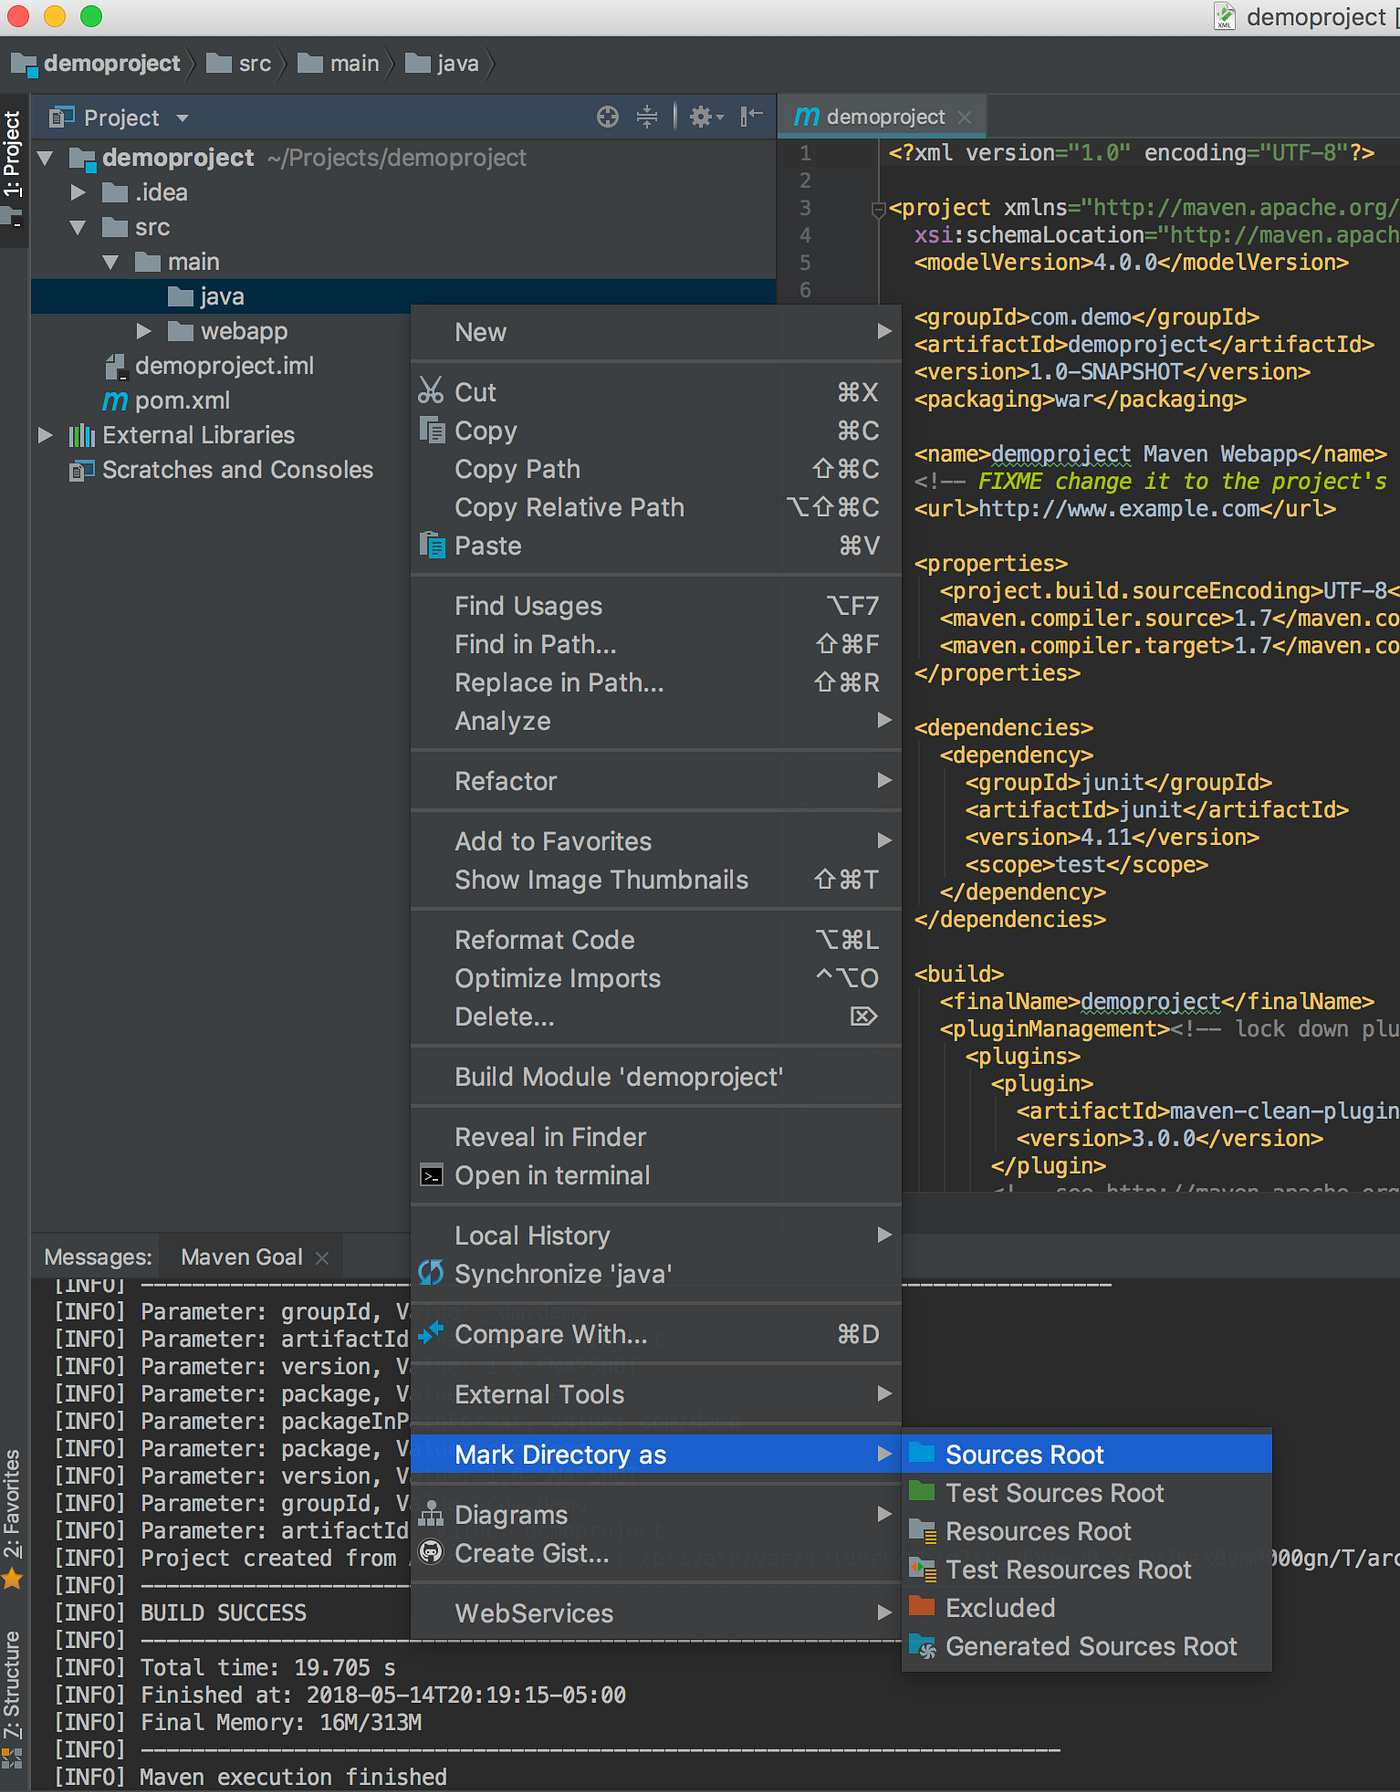The height and width of the screenshot is (1792, 1400).
Task: Expand the .idea folder
Action: [78, 192]
